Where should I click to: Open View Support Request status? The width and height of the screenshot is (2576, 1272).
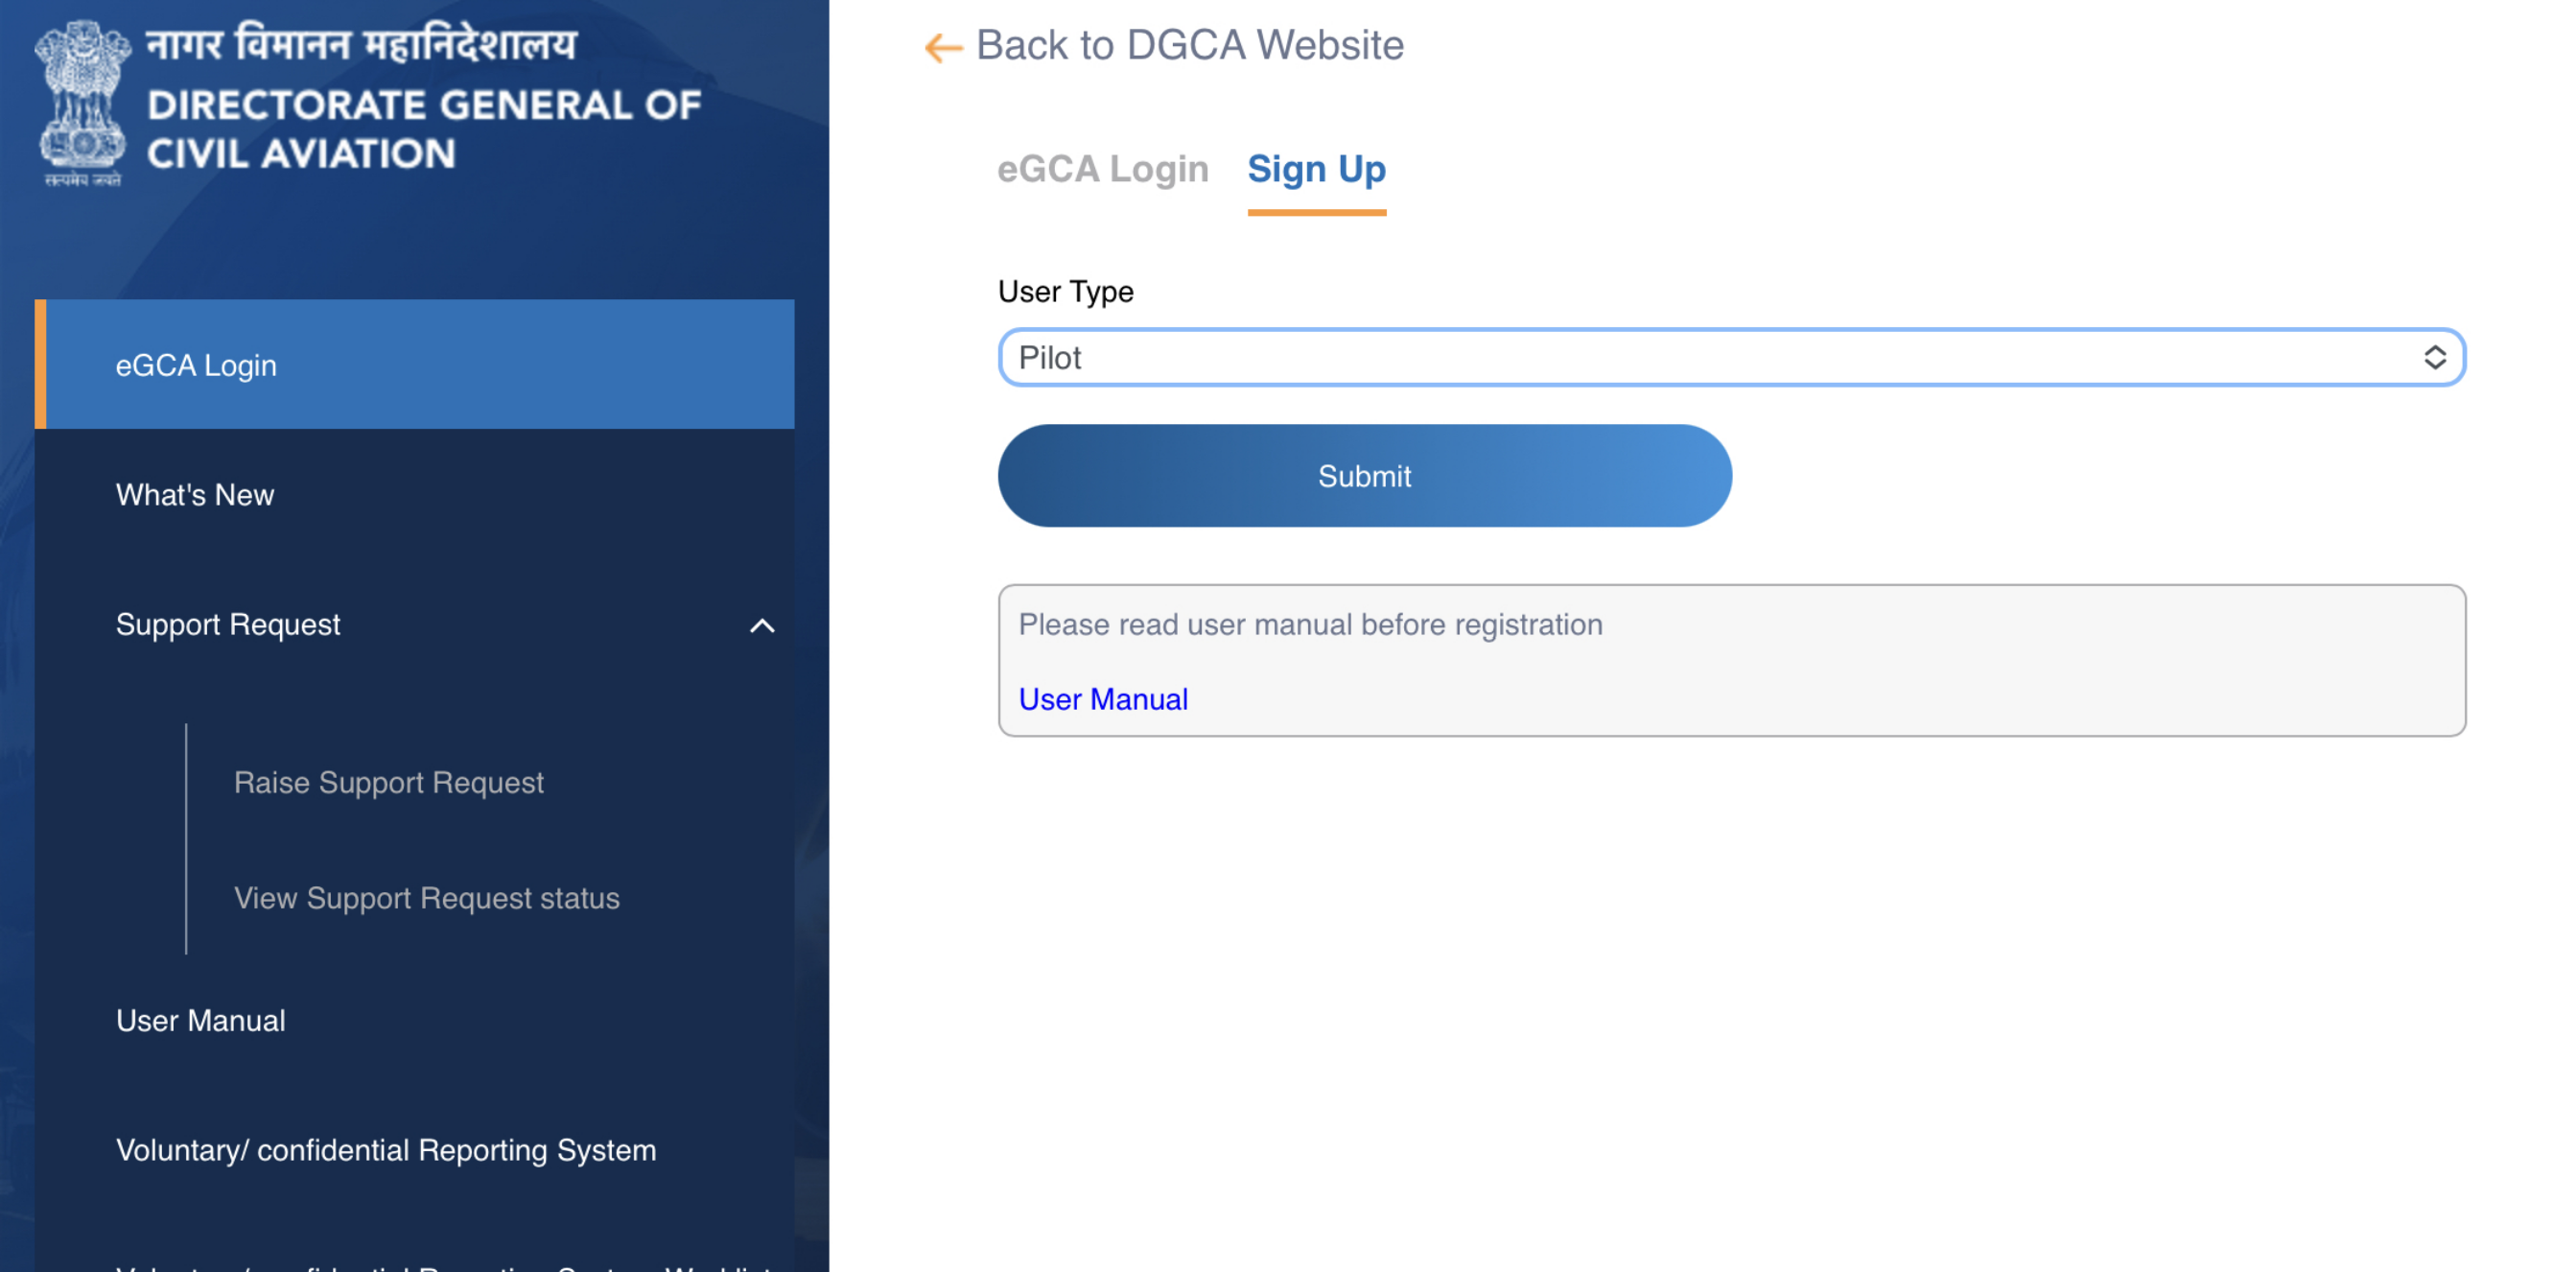point(426,898)
